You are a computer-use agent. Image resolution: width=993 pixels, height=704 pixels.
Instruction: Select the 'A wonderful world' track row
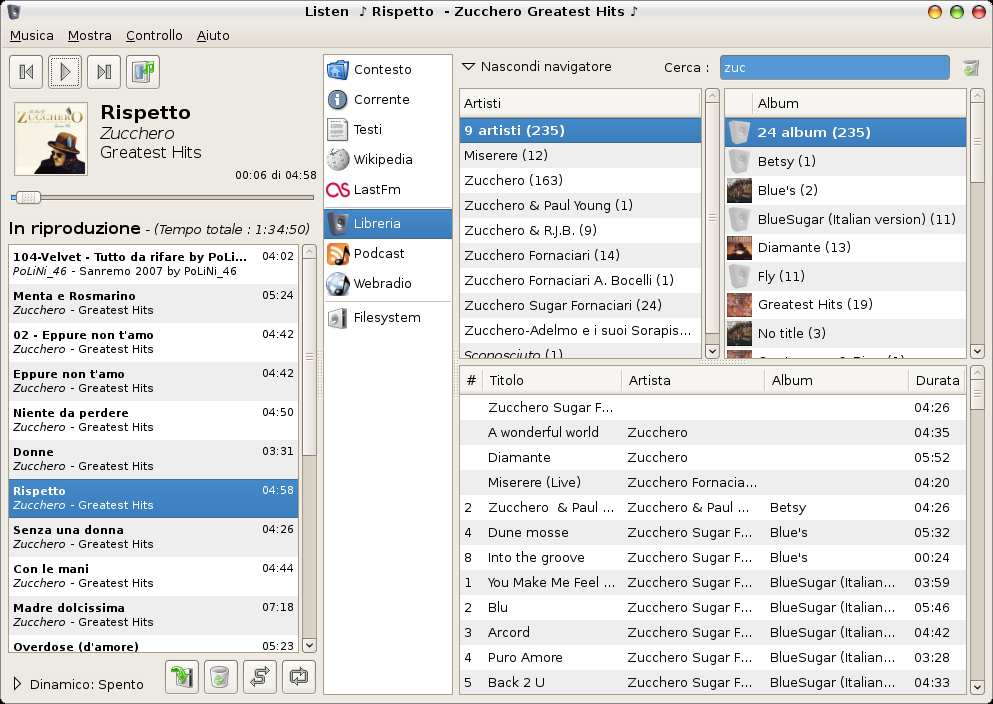713,432
